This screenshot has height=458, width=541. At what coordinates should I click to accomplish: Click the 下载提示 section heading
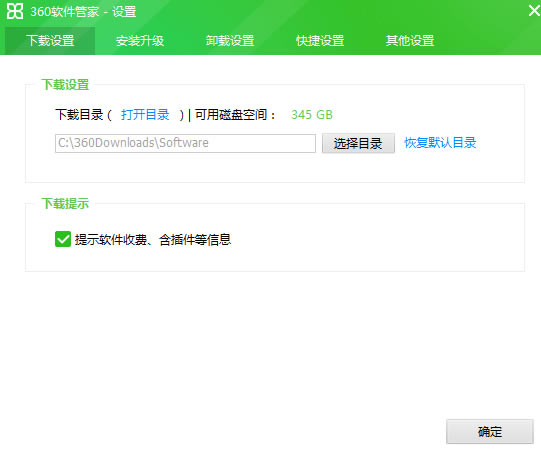point(65,203)
